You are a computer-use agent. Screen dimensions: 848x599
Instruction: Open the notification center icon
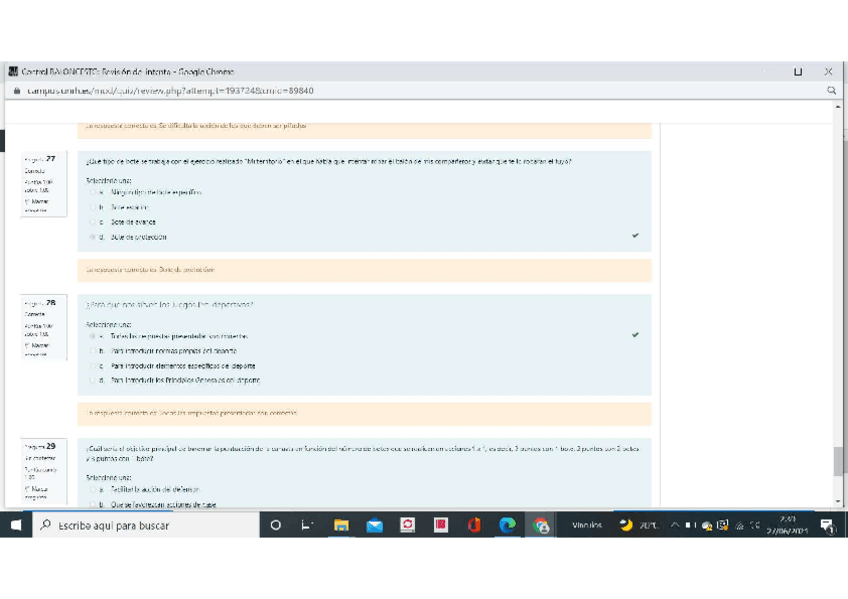click(x=827, y=525)
